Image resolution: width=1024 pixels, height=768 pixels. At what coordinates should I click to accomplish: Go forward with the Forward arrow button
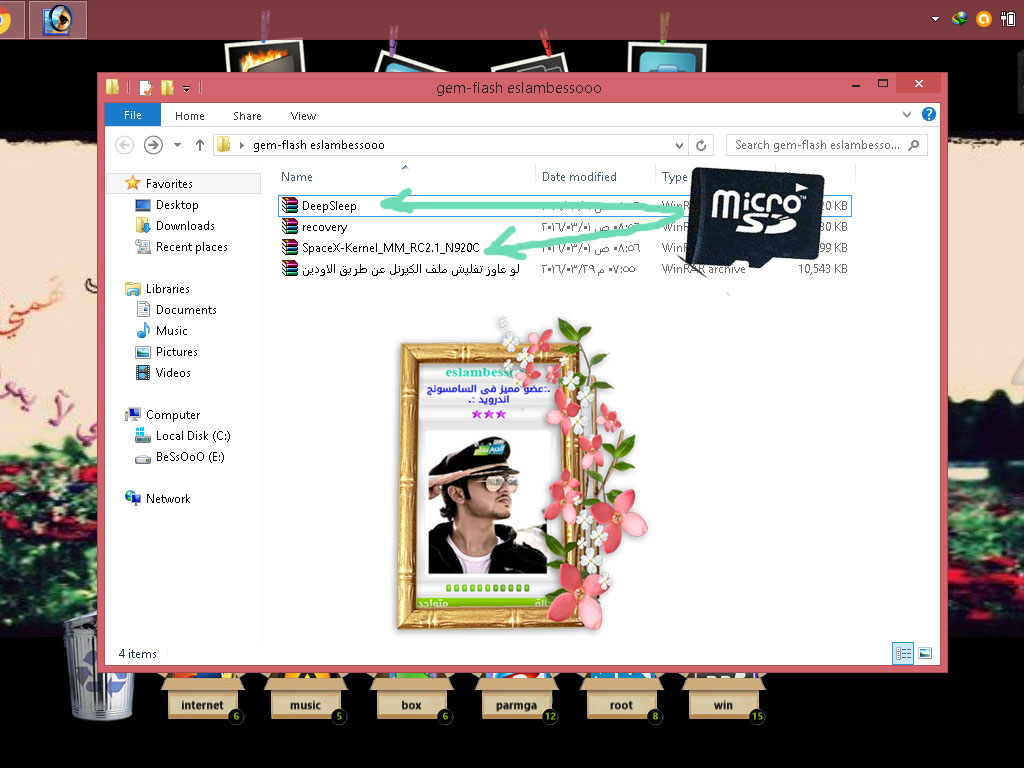click(x=153, y=144)
